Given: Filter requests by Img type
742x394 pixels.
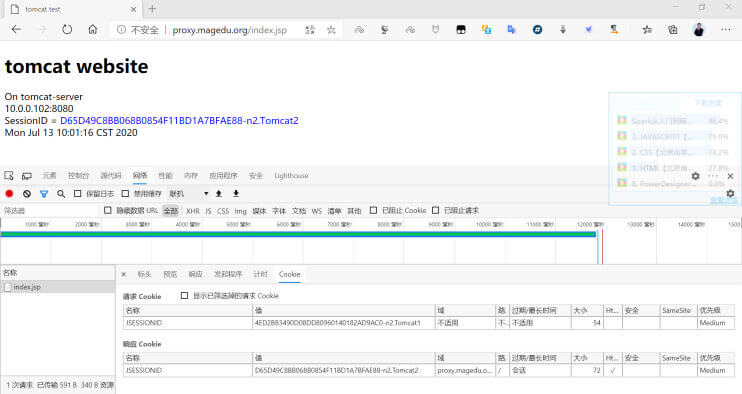Looking at the screenshot, I should pyautogui.click(x=240, y=211).
